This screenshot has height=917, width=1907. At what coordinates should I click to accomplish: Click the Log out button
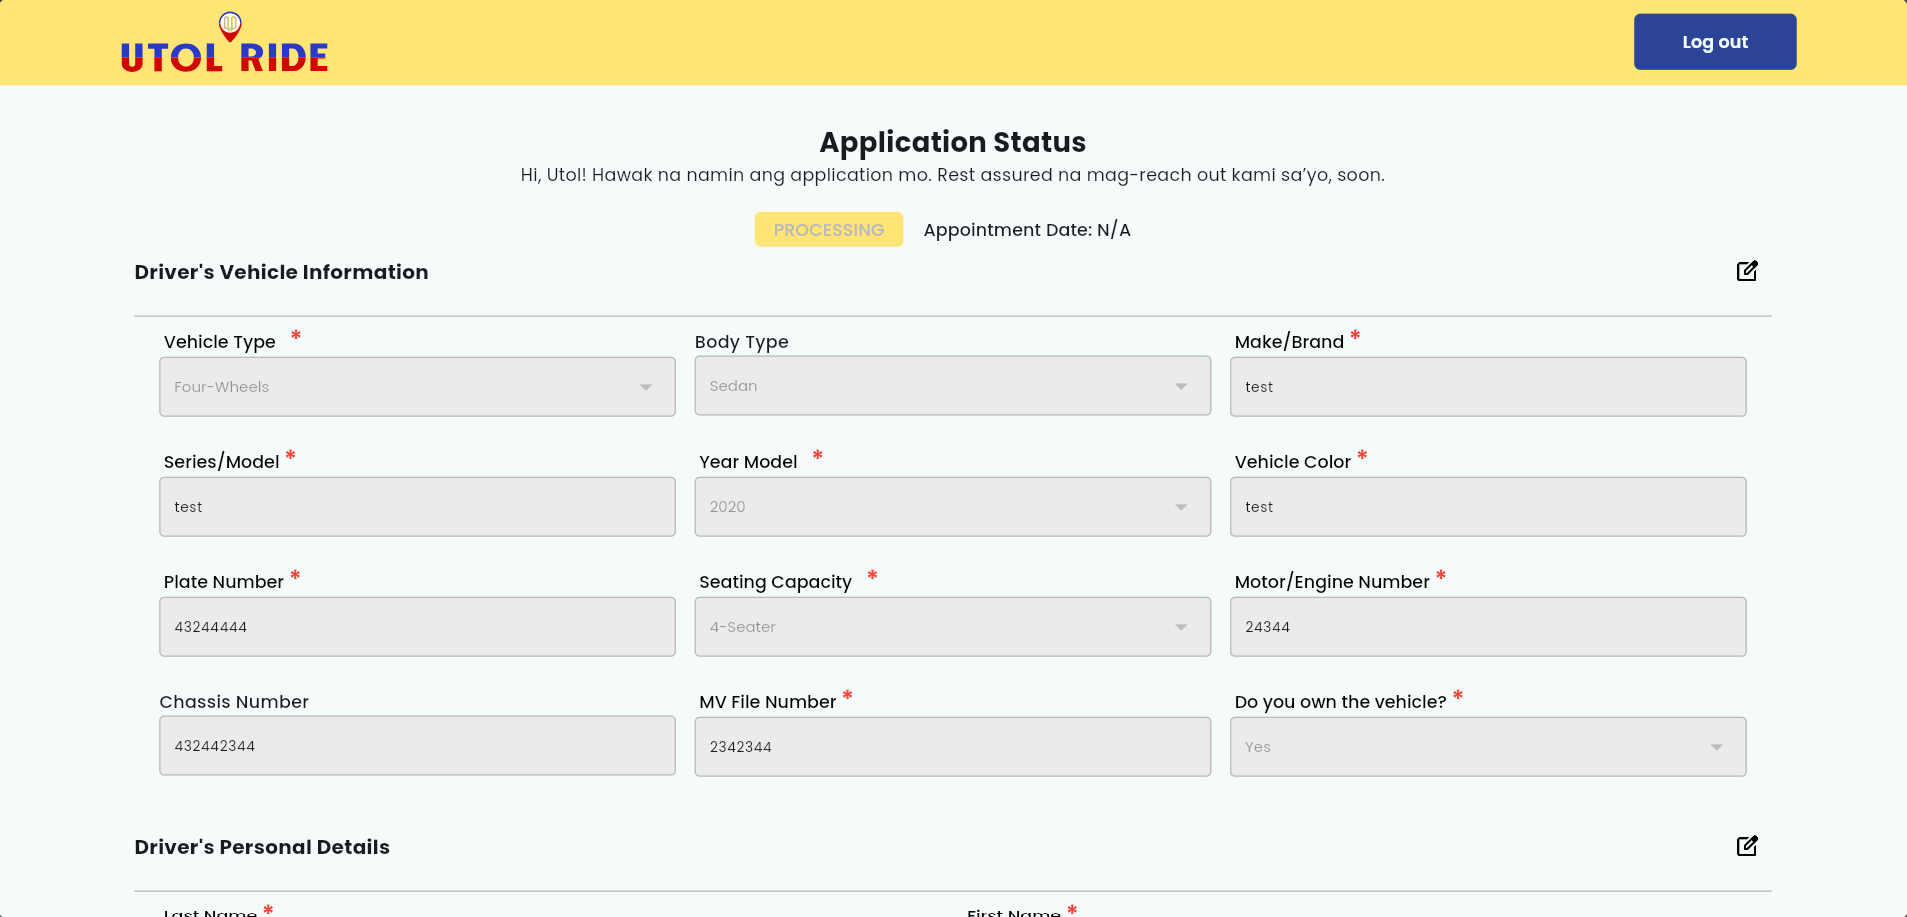pyautogui.click(x=1714, y=42)
